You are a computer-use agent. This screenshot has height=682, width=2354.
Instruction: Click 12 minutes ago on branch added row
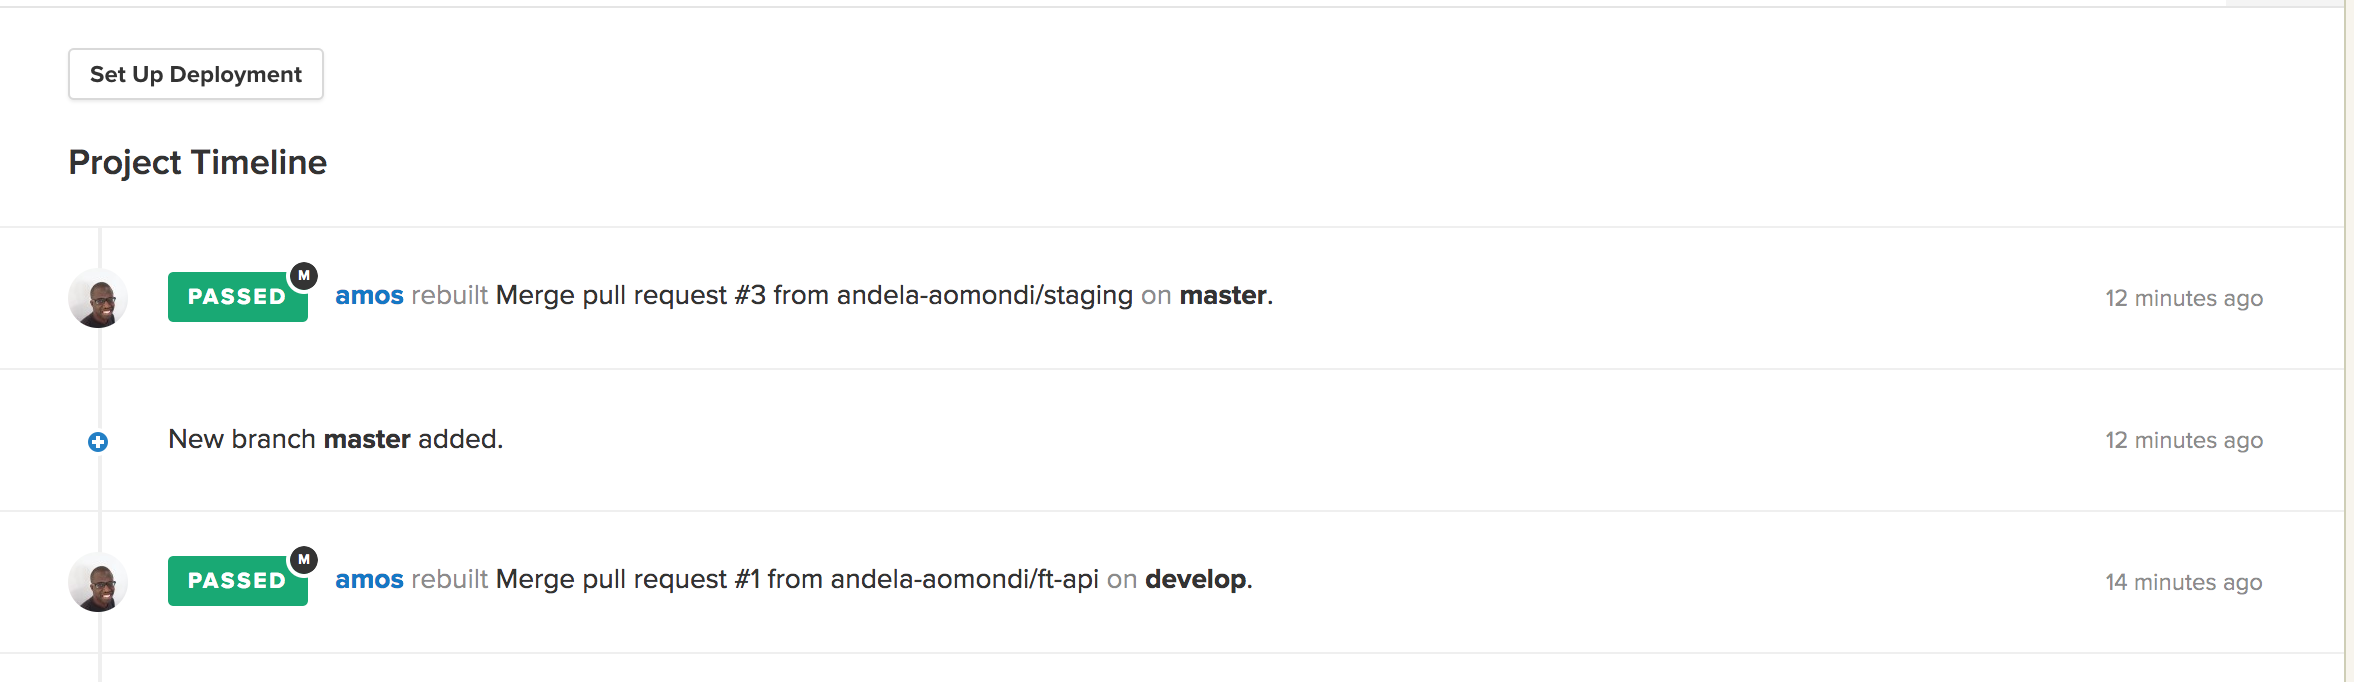click(x=2184, y=440)
